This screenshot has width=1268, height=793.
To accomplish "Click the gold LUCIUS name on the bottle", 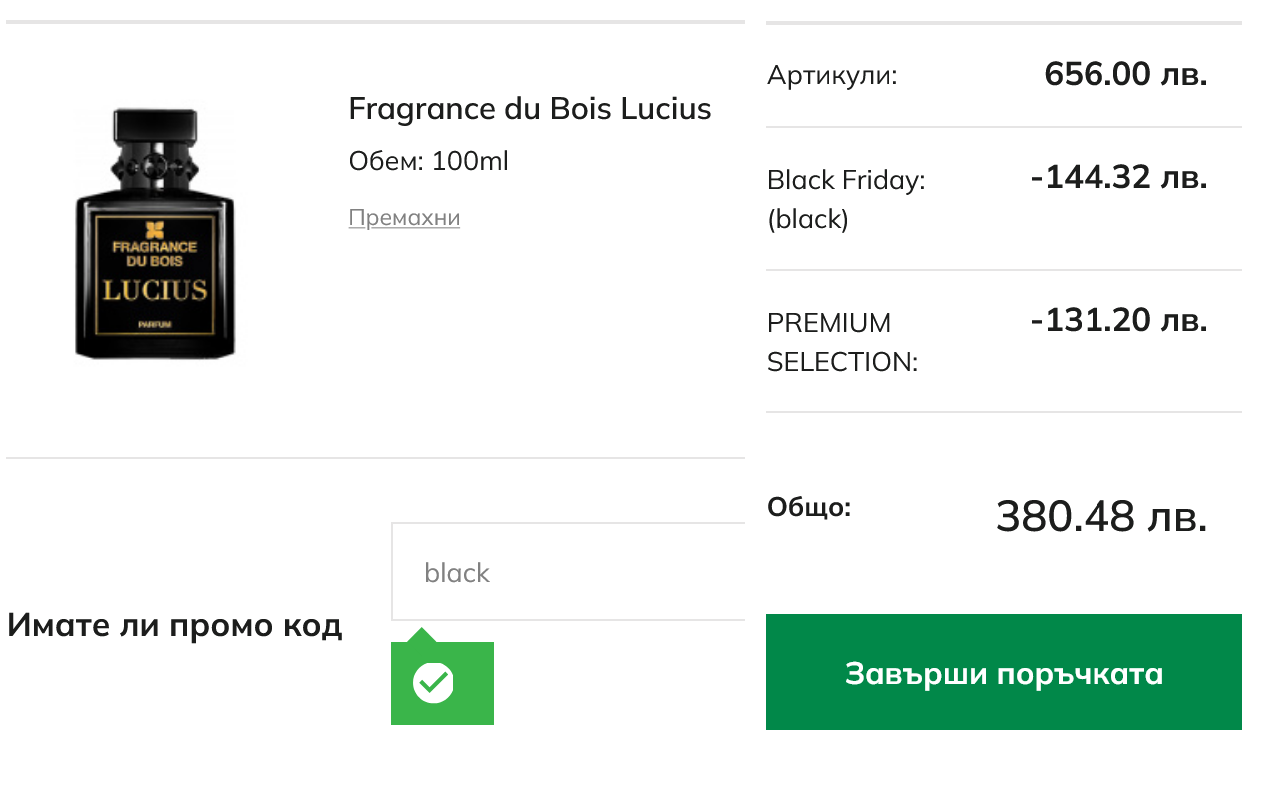I will (x=155, y=290).
